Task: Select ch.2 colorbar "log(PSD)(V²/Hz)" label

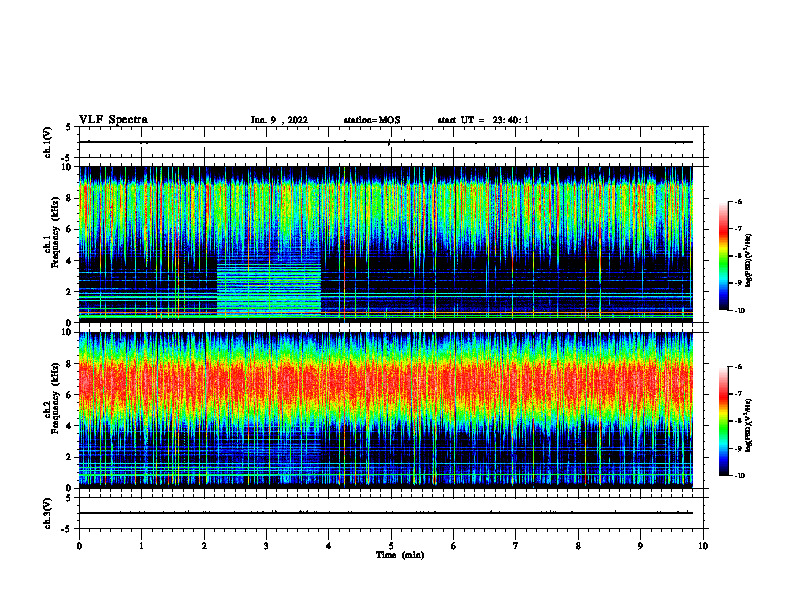Action: (x=749, y=425)
